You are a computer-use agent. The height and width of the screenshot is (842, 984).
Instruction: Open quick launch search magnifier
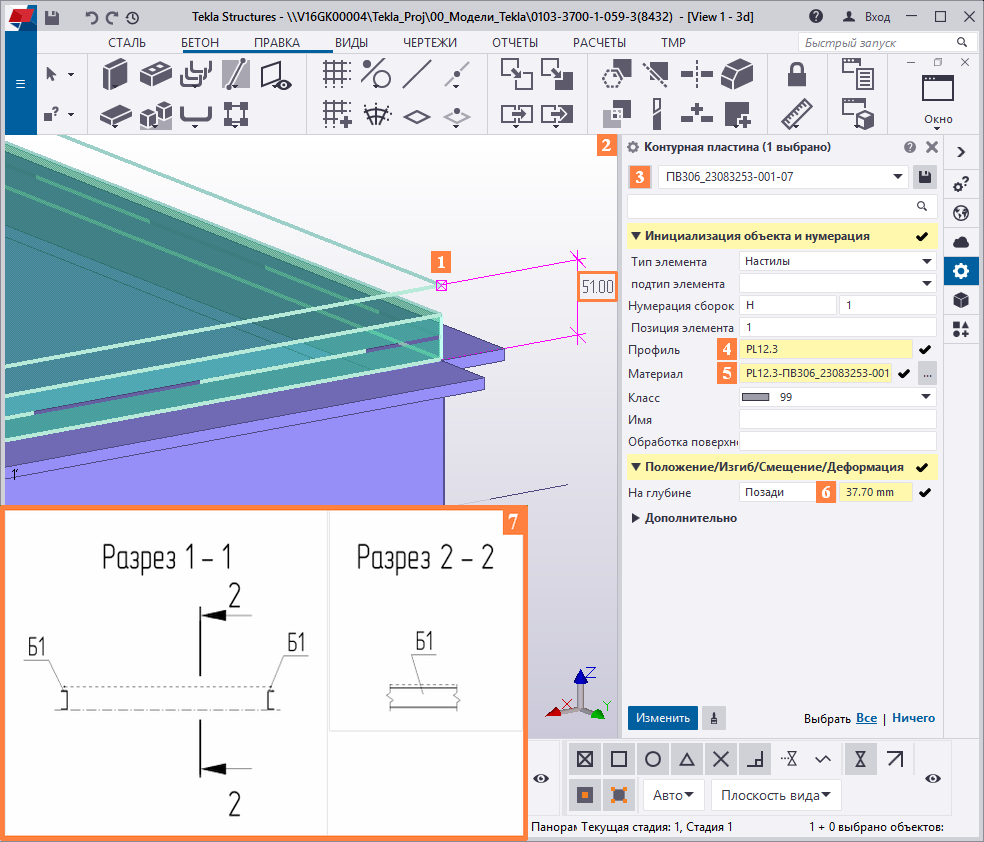(961, 43)
